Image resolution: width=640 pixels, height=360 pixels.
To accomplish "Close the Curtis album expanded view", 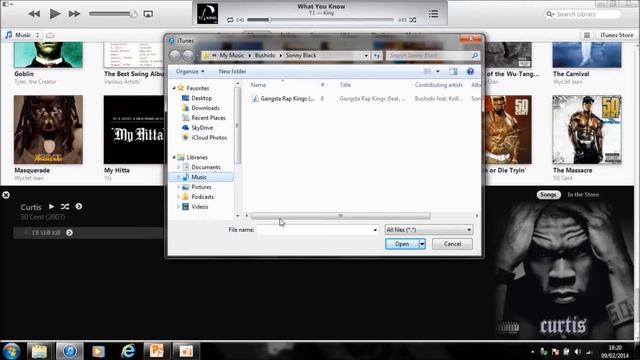I will click(x=6, y=195).
